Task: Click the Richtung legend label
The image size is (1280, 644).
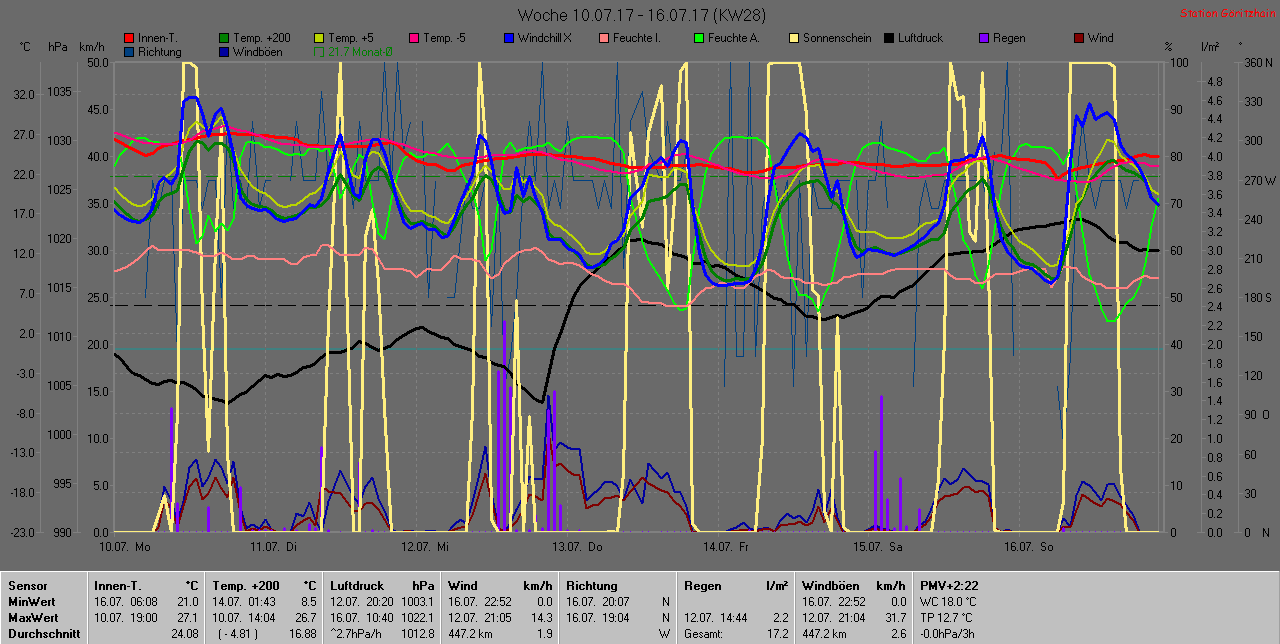Action: [160, 51]
